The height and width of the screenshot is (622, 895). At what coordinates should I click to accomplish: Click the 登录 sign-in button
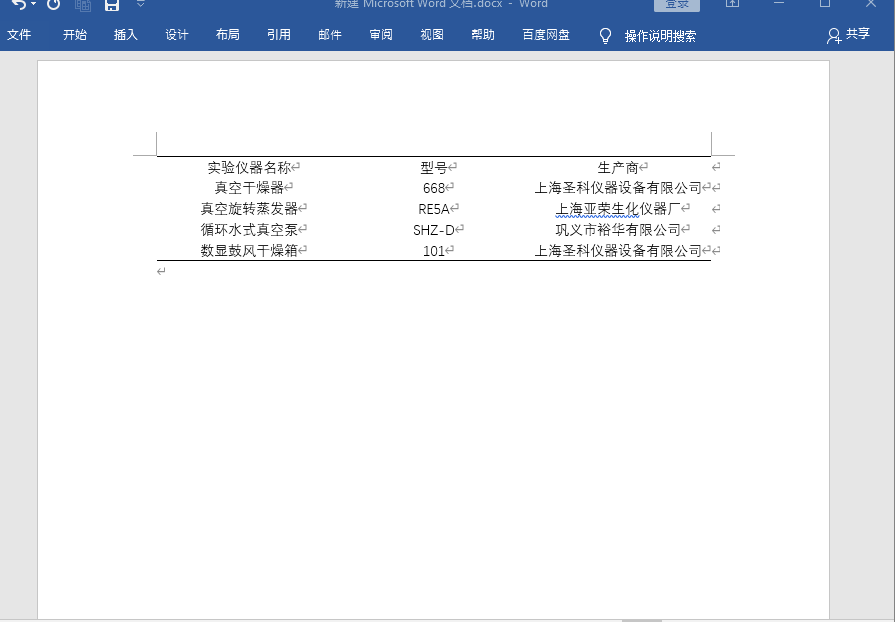coord(677,5)
